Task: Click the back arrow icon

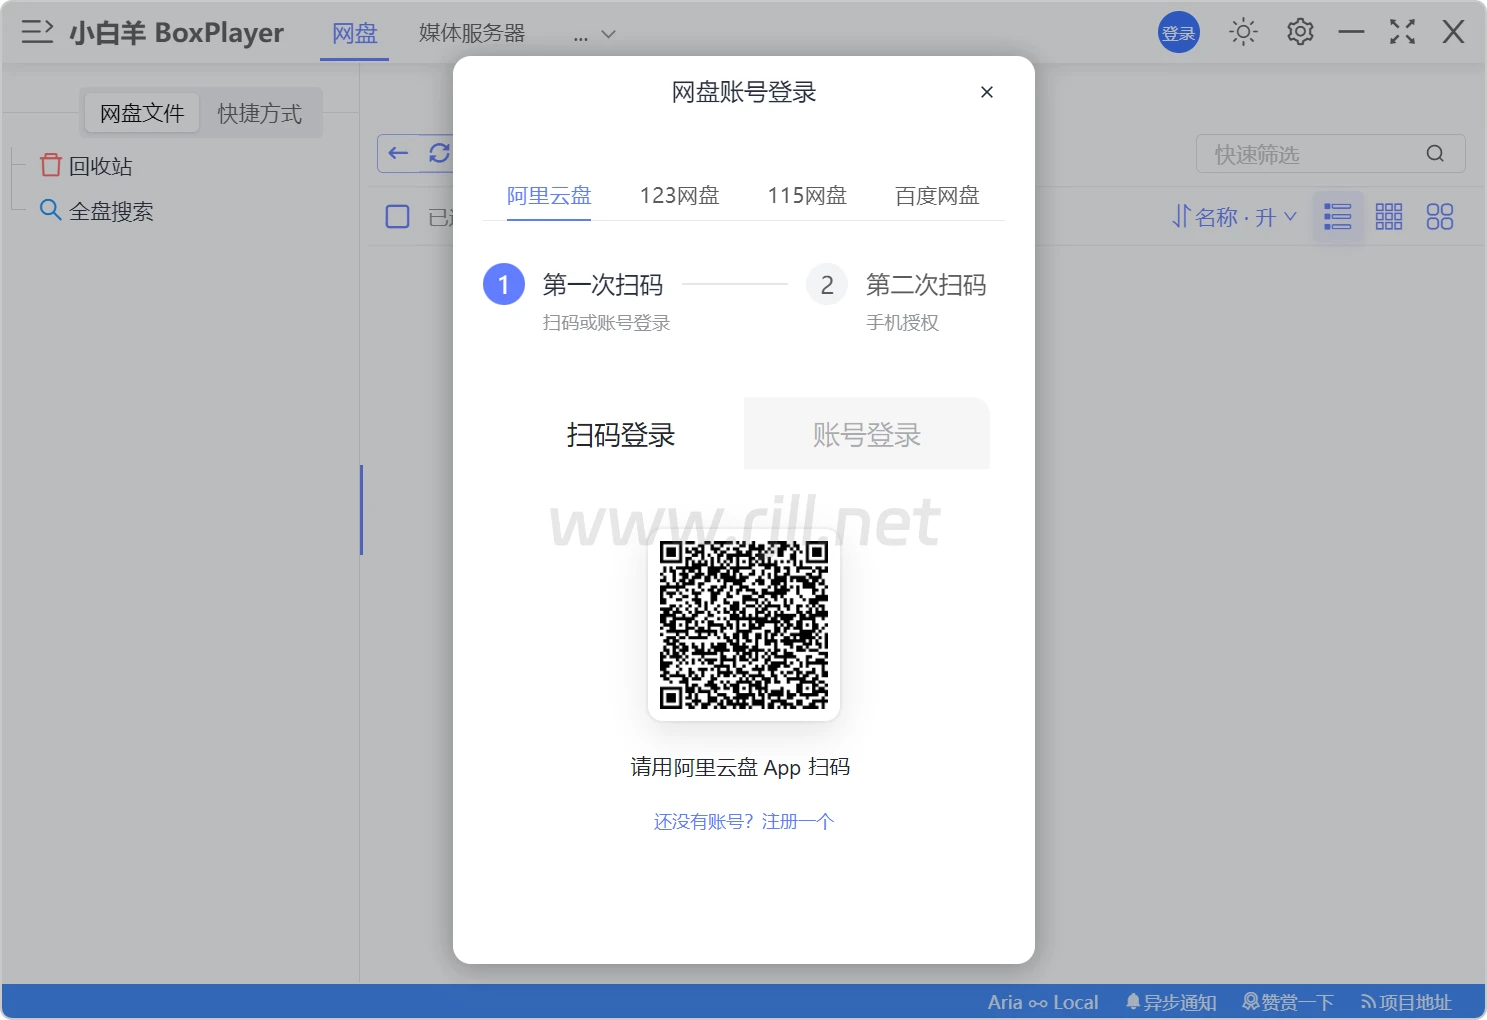Action: click(399, 153)
